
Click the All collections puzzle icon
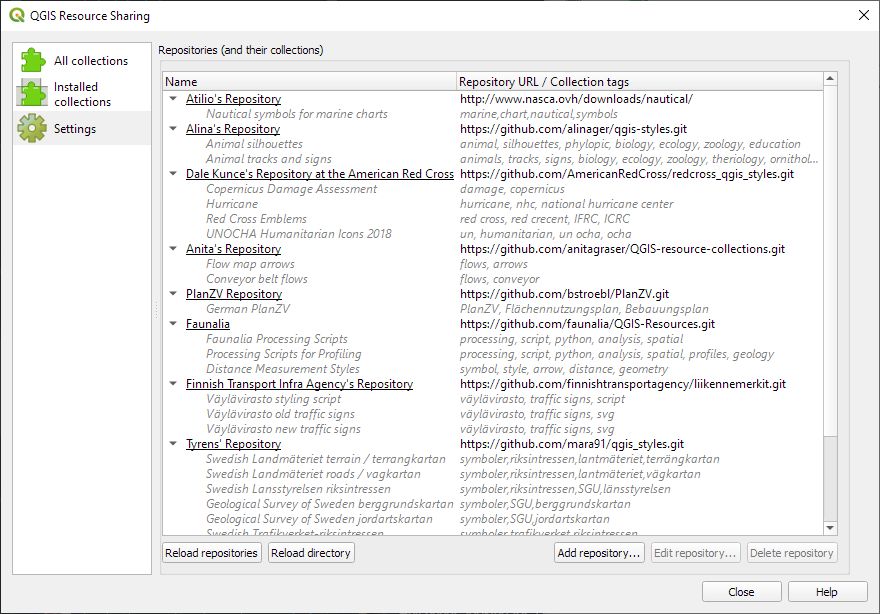point(32,61)
